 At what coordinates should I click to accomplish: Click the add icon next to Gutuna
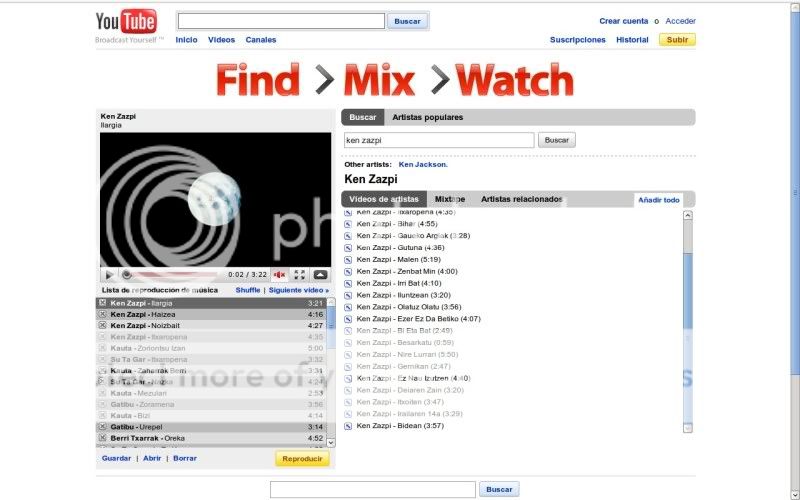point(348,247)
